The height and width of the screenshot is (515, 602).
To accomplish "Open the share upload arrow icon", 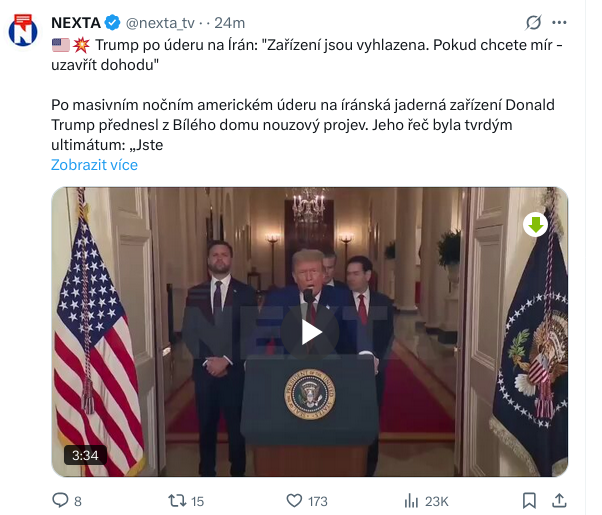I will pyautogui.click(x=559, y=500).
